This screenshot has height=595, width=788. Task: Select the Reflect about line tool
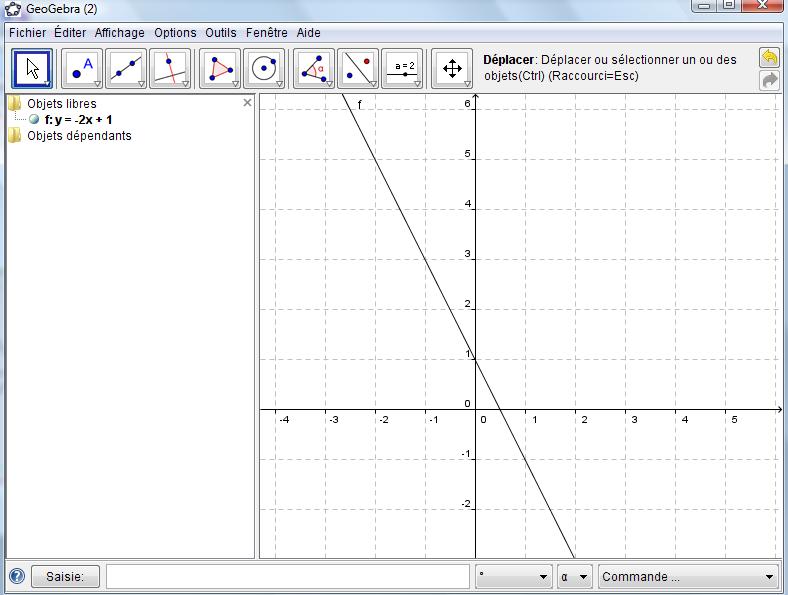point(358,69)
